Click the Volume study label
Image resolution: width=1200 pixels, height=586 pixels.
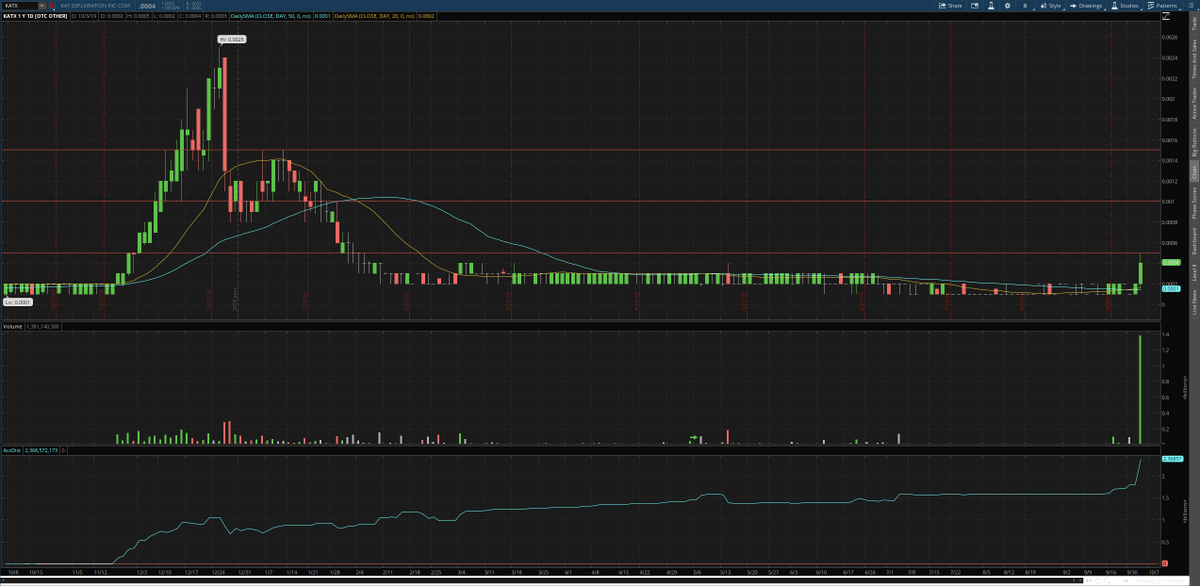[12, 327]
